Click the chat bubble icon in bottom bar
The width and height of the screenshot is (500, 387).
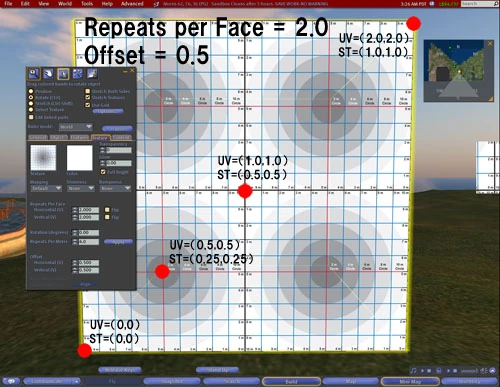coord(11,381)
